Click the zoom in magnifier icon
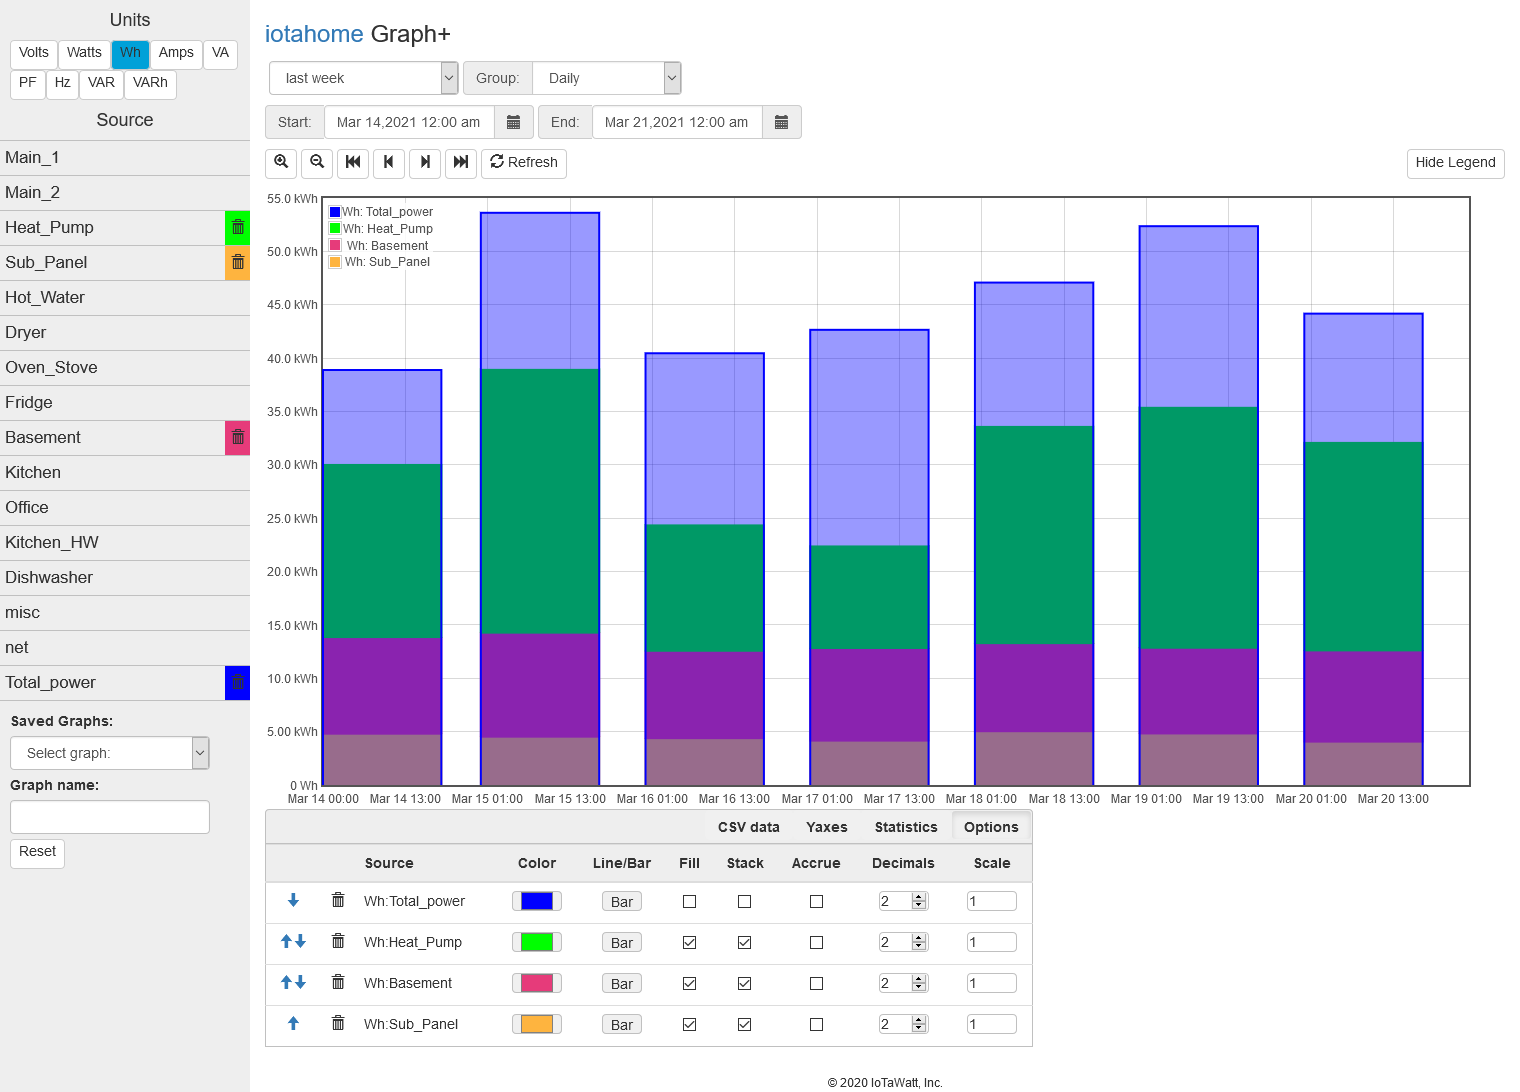Image resolution: width=1520 pixels, height=1092 pixels. coord(281,162)
